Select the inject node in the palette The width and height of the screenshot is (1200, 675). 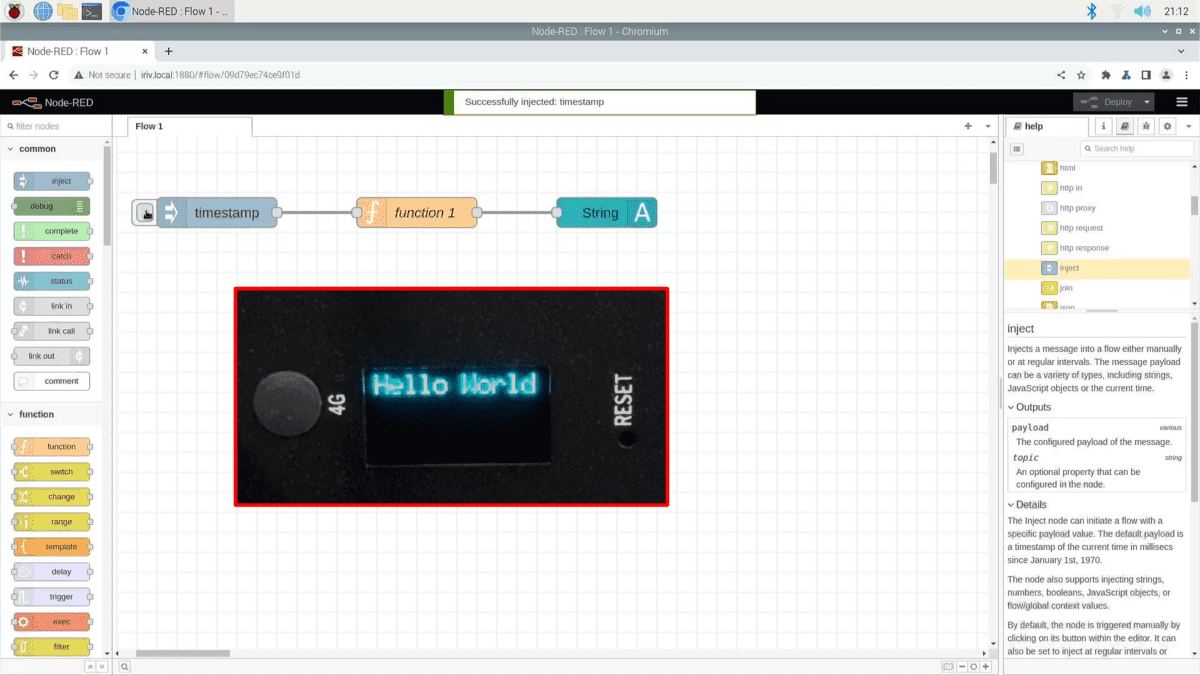[51, 181]
